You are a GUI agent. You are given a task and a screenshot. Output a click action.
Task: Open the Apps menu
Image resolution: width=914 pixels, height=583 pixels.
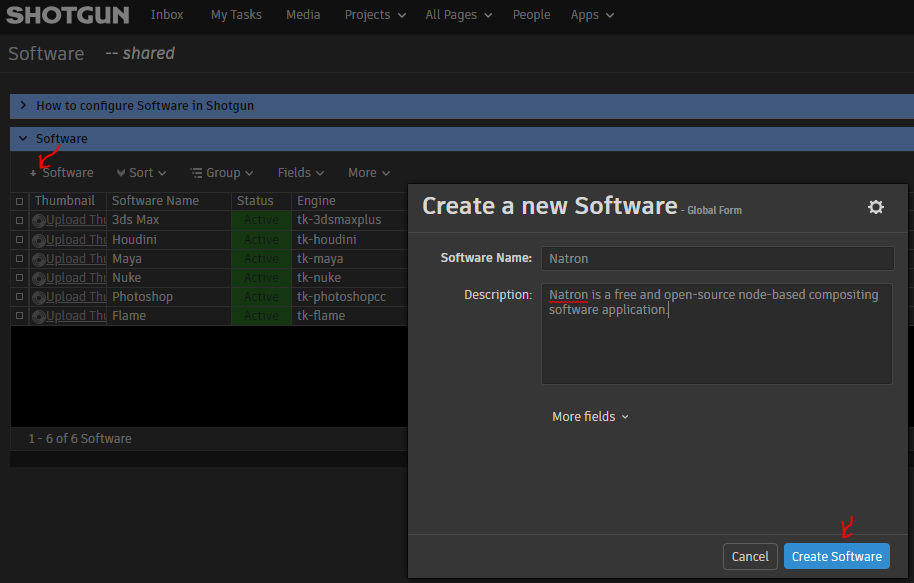(592, 15)
